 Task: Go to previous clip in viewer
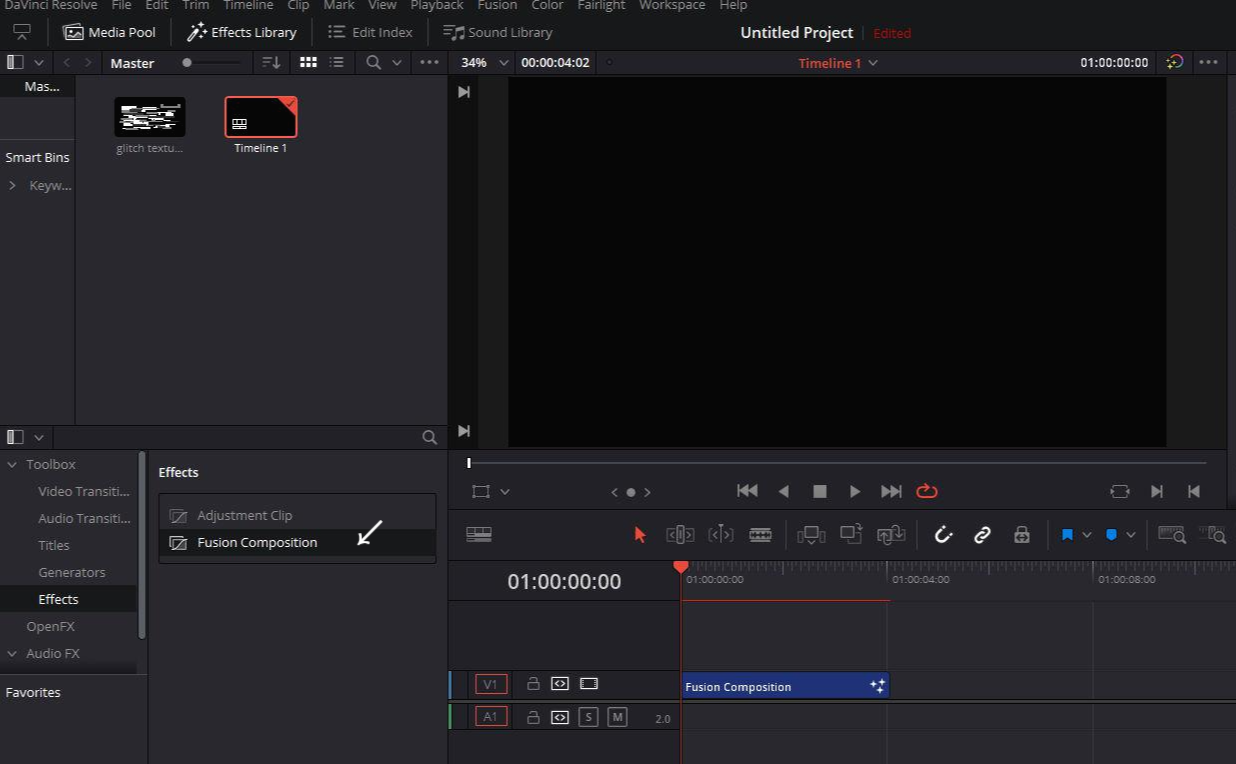[x=1193, y=491]
